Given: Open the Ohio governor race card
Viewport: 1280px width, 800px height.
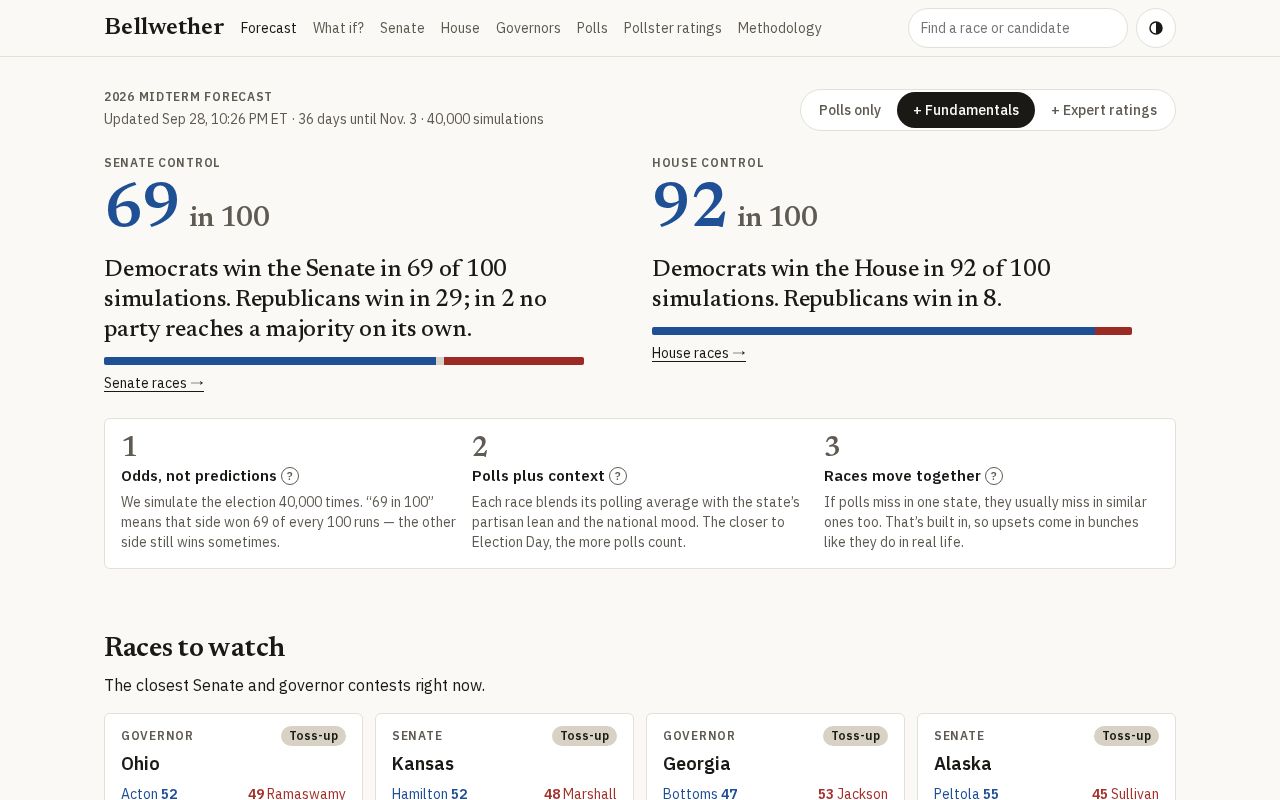Looking at the screenshot, I should [234, 757].
